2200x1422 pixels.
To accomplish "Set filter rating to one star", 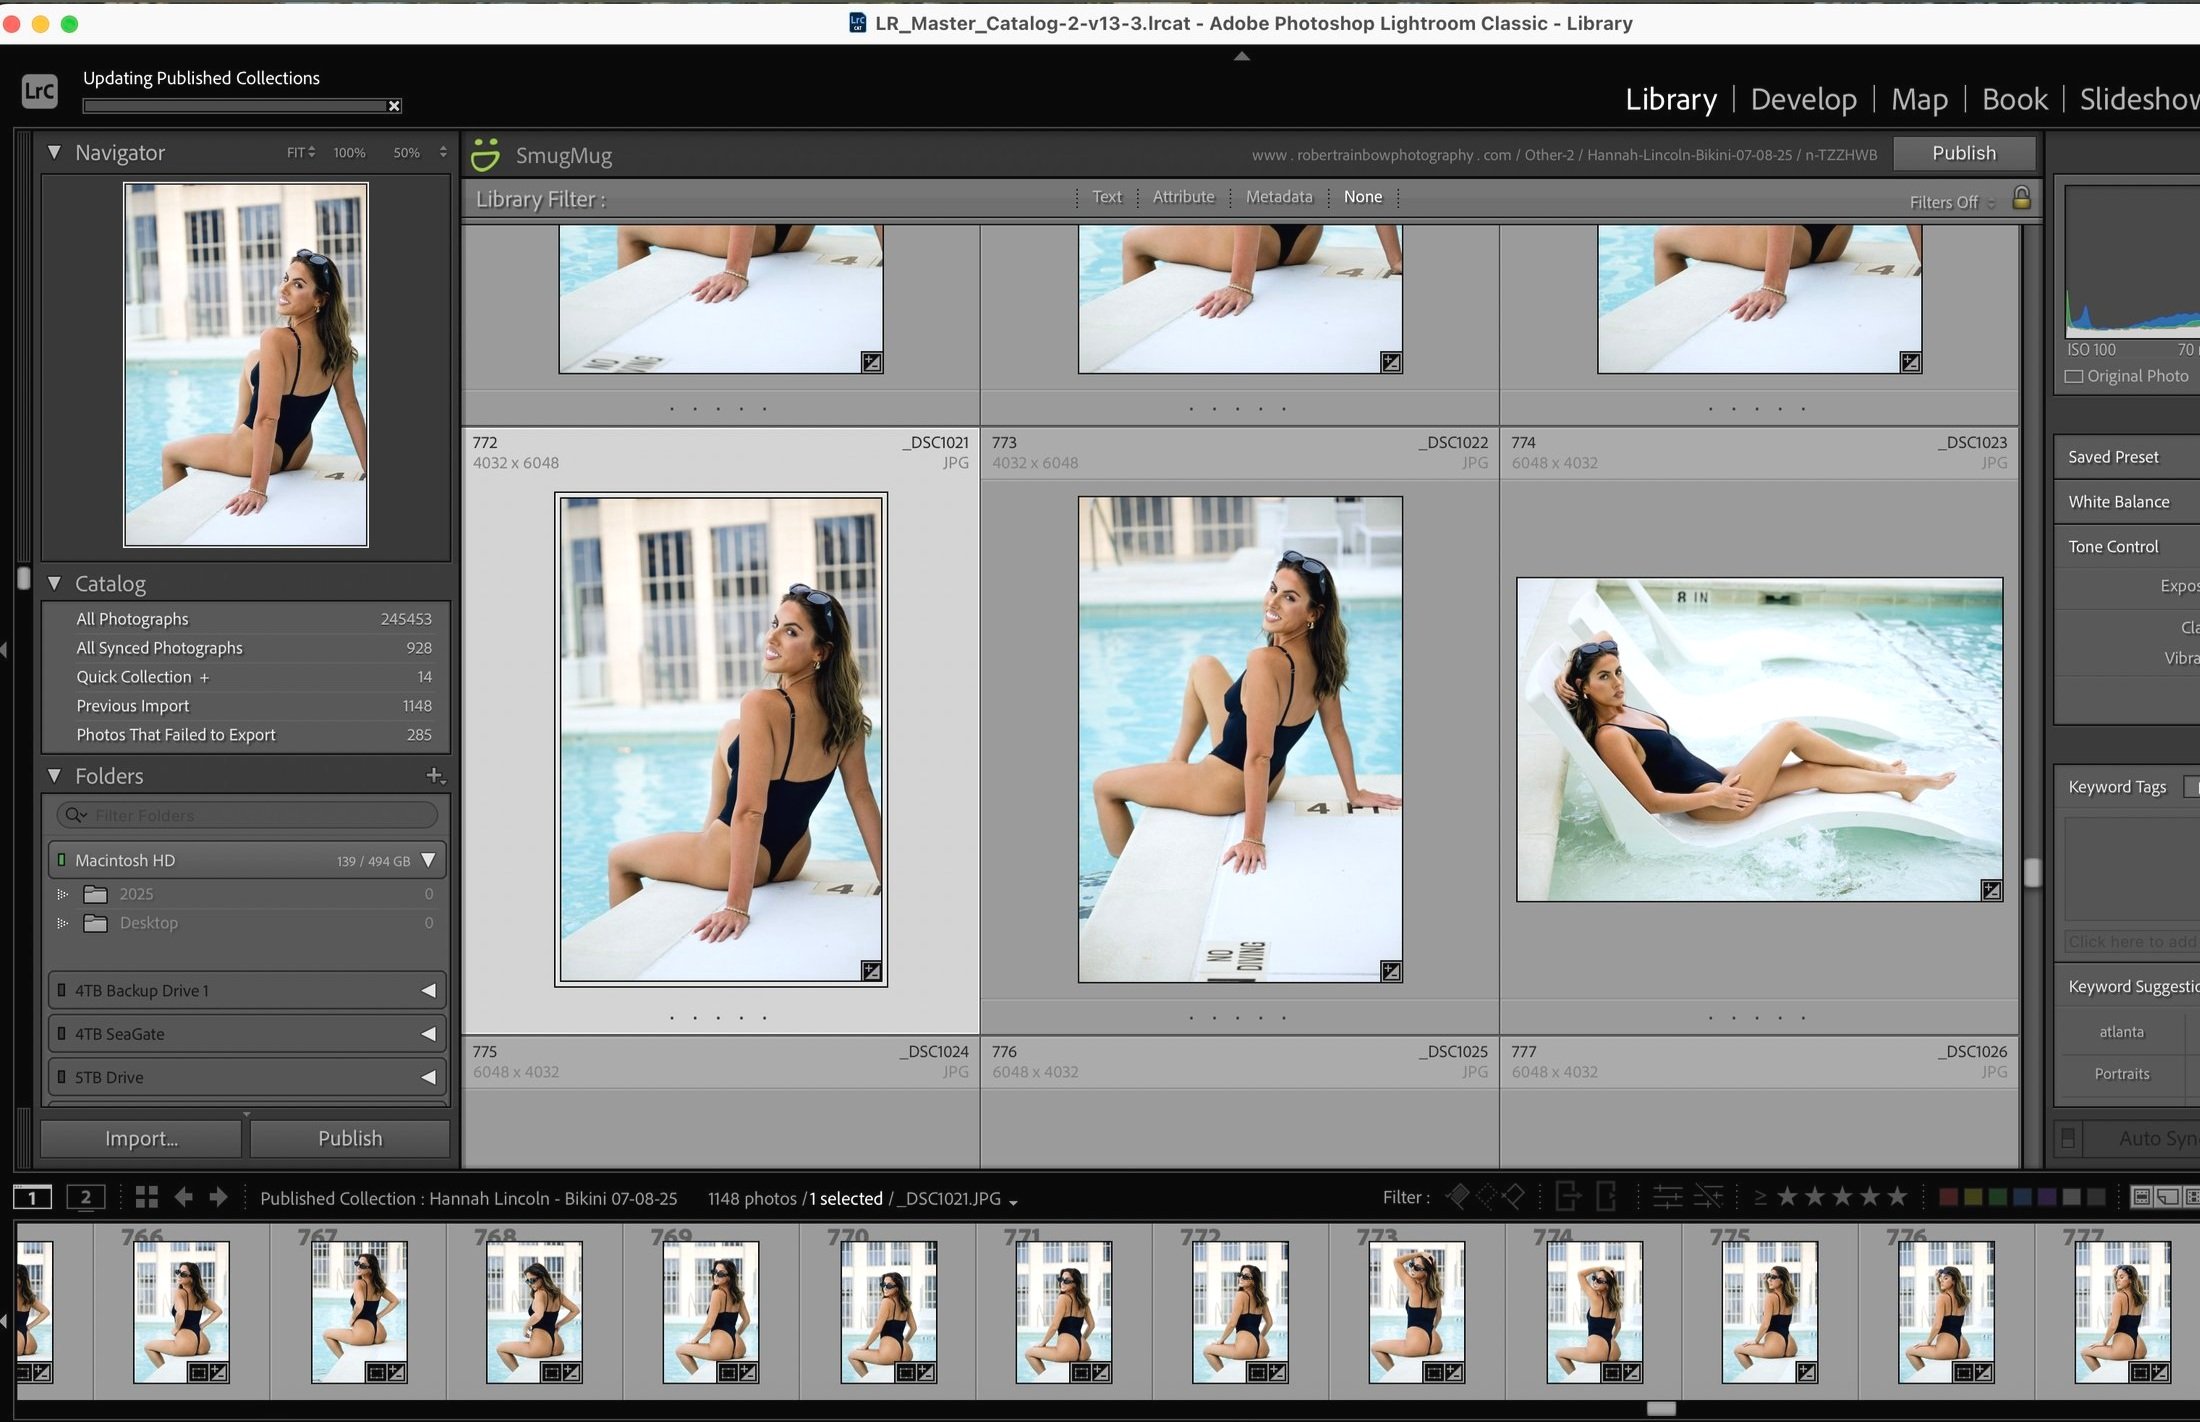I will point(1788,1196).
